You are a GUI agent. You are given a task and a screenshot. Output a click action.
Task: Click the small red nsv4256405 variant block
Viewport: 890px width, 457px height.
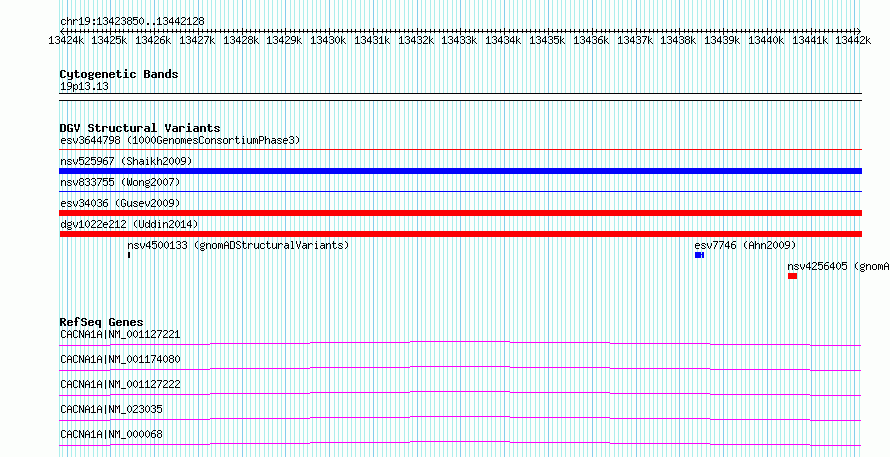pyautogui.click(x=792, y=276)
